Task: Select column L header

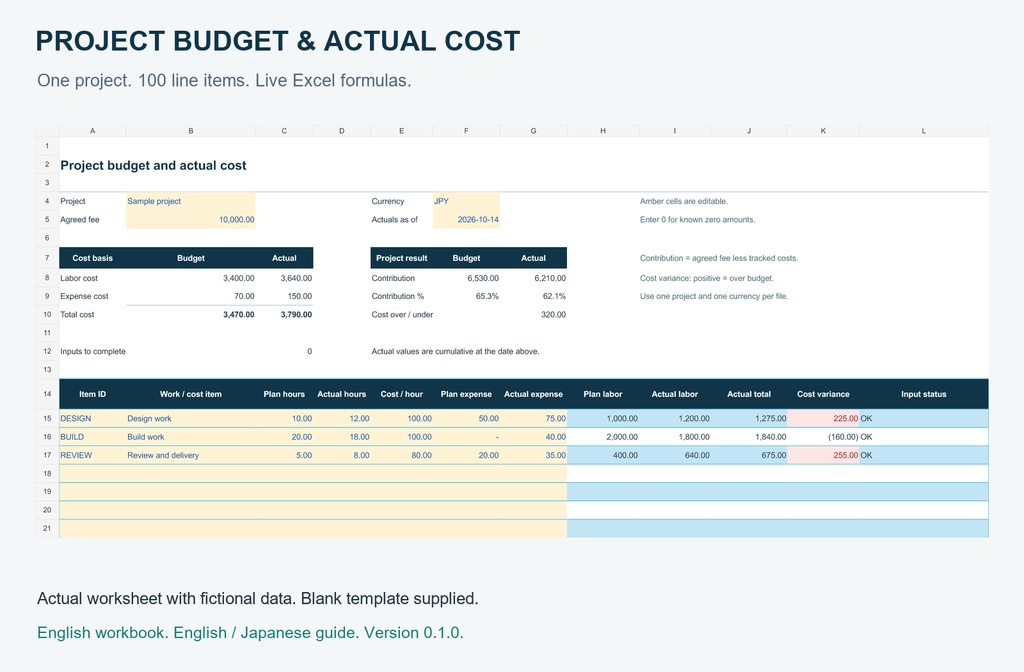Action: tap(923, 131)
